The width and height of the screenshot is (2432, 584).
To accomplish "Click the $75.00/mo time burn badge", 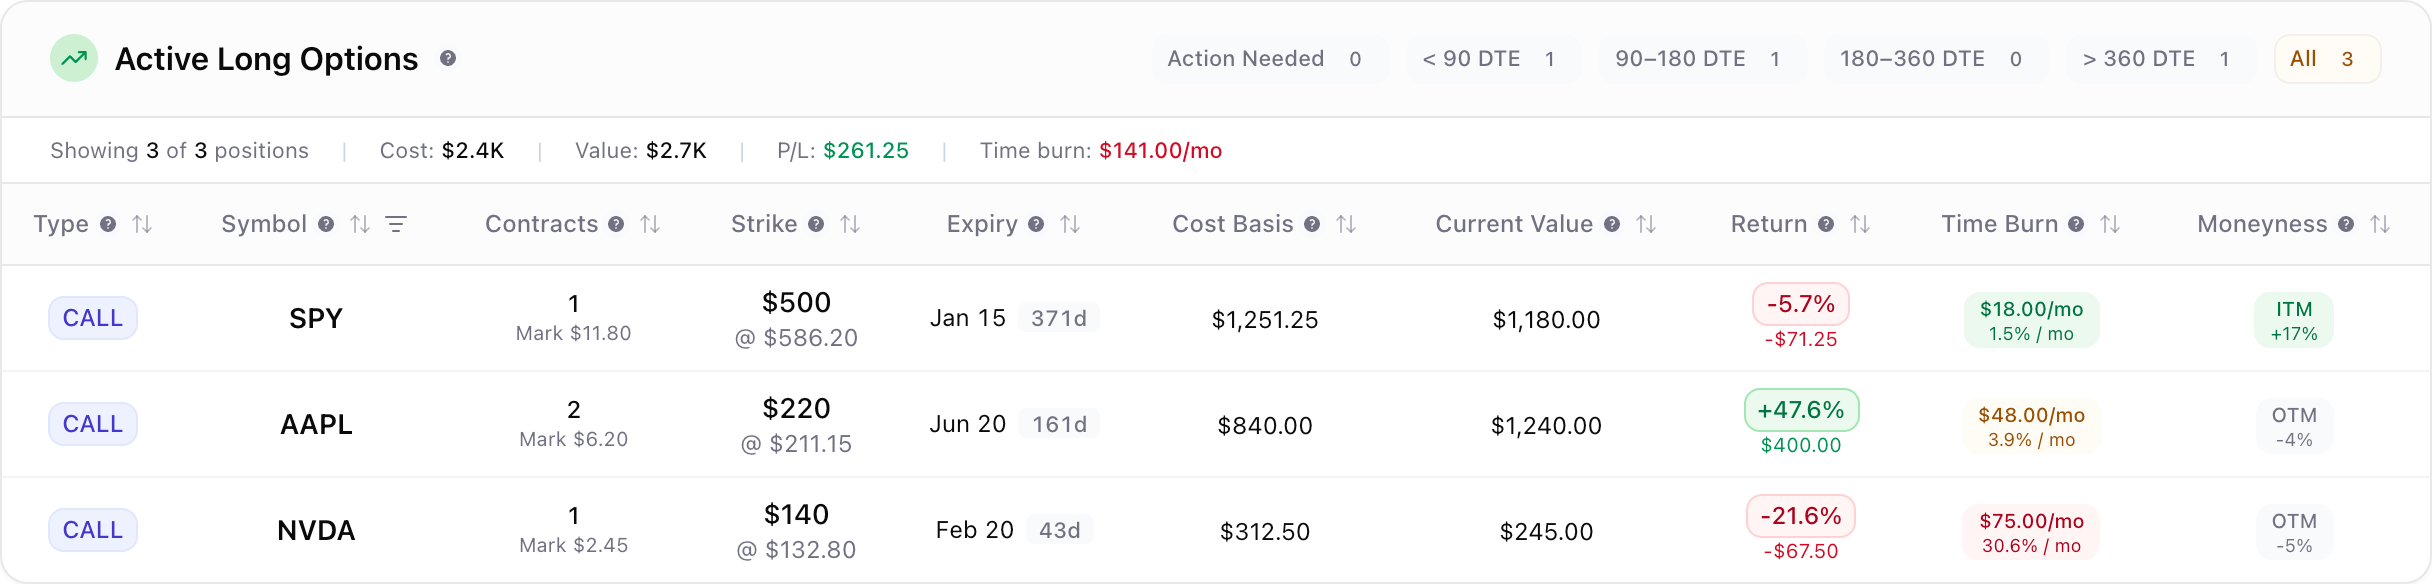I will pos(2031,532).
